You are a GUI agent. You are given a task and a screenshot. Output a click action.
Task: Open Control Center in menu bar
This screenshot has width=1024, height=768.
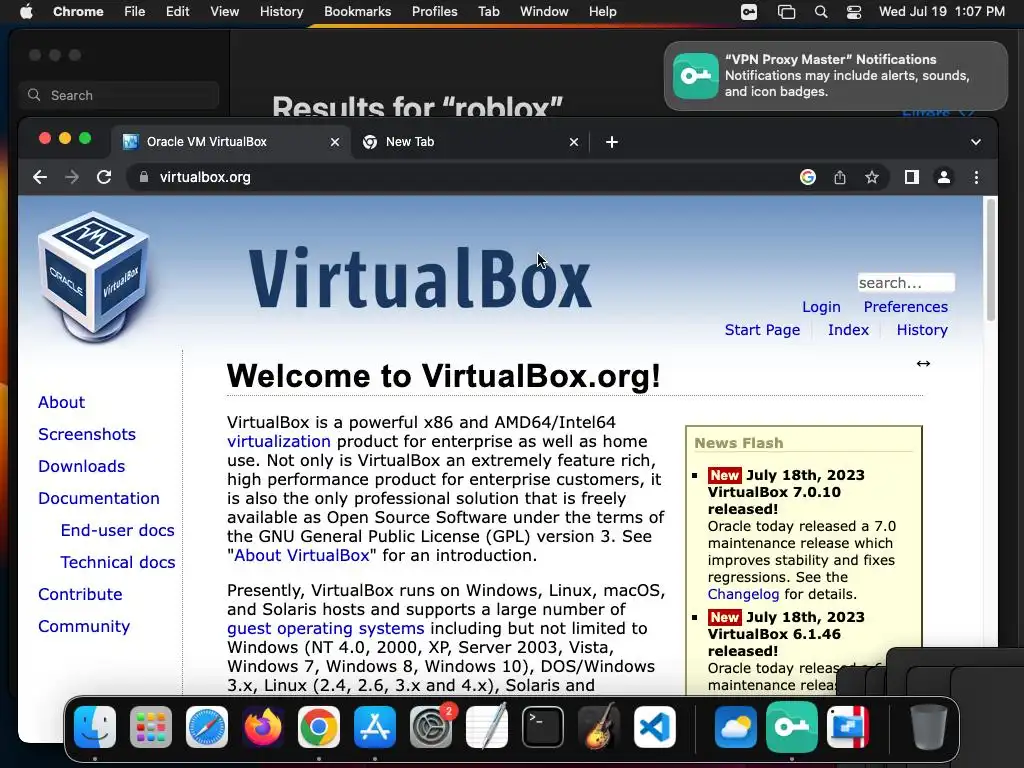854,11
